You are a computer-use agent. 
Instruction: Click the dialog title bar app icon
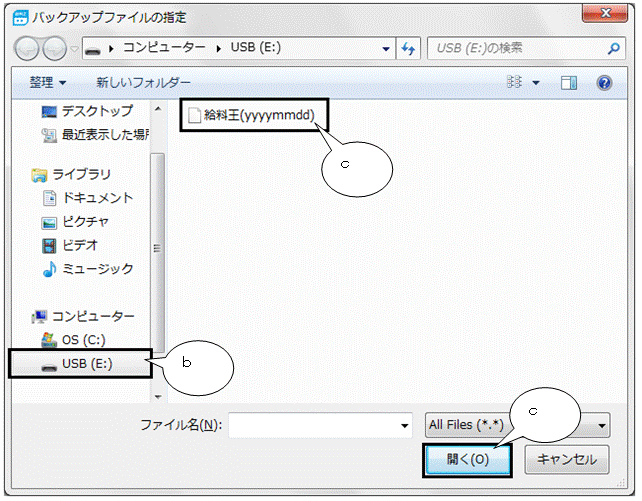point(20,18)
